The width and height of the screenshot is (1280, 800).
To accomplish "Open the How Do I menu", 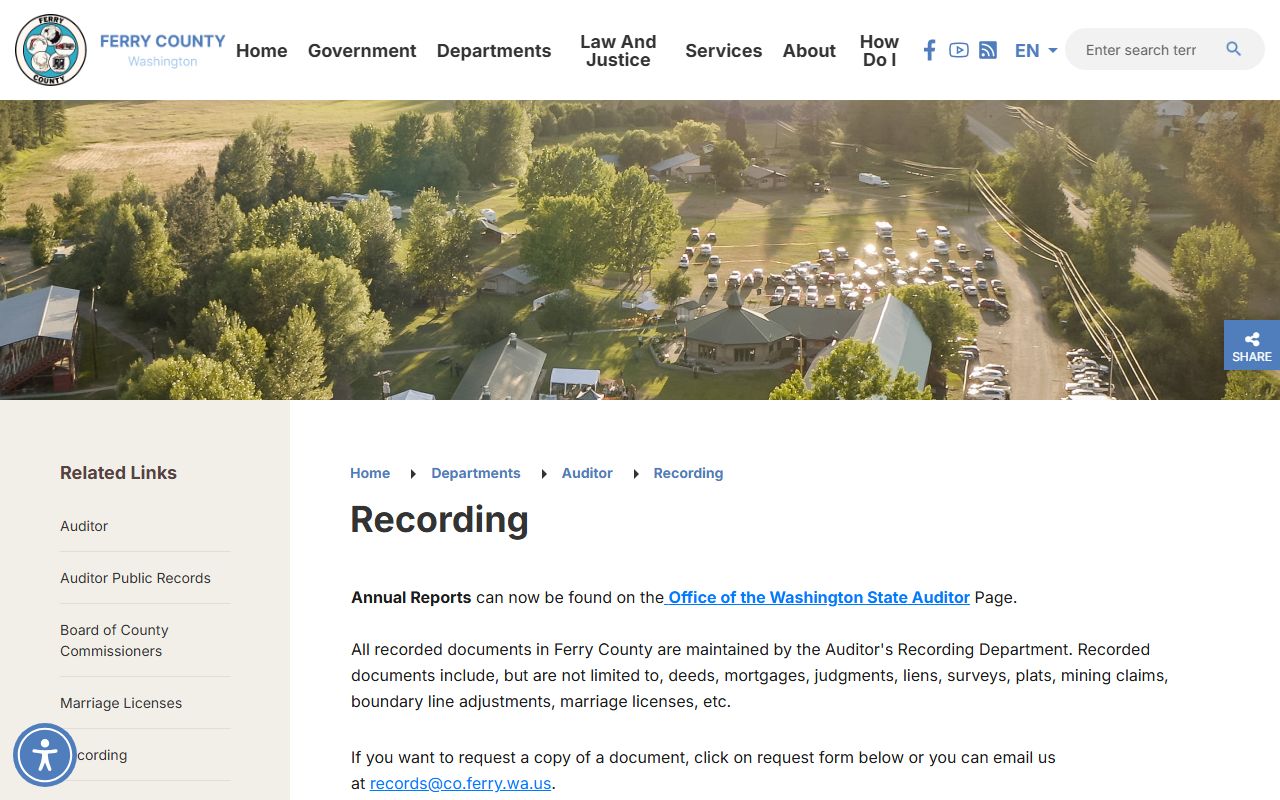I will (879, 50).
